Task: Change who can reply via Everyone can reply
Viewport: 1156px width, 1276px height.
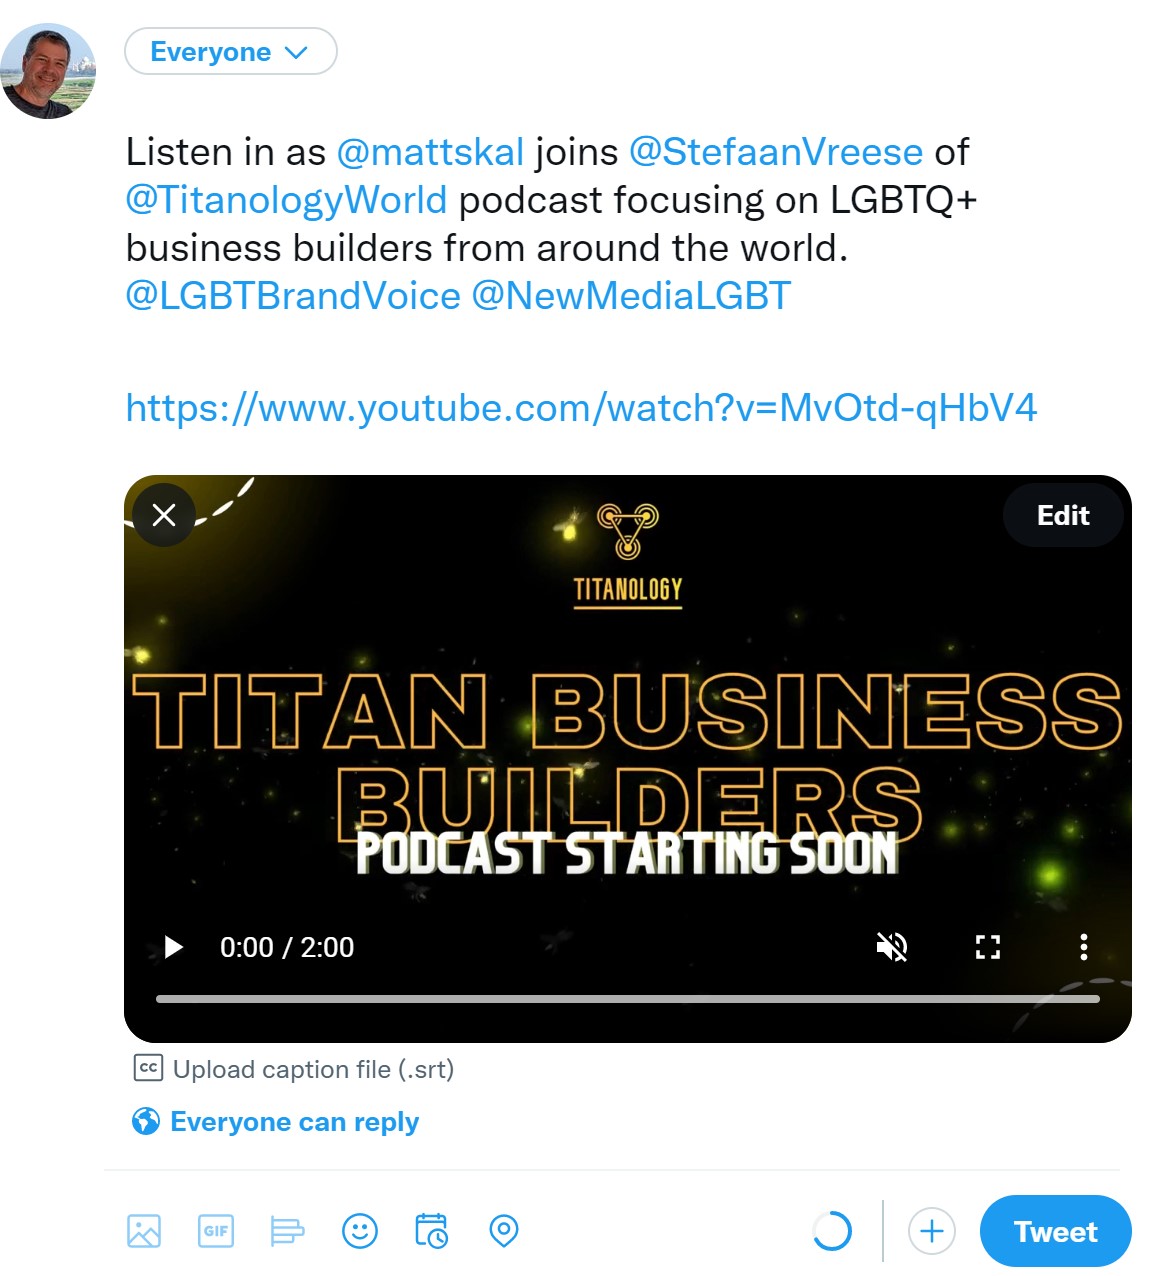Action: (275, 1122)
